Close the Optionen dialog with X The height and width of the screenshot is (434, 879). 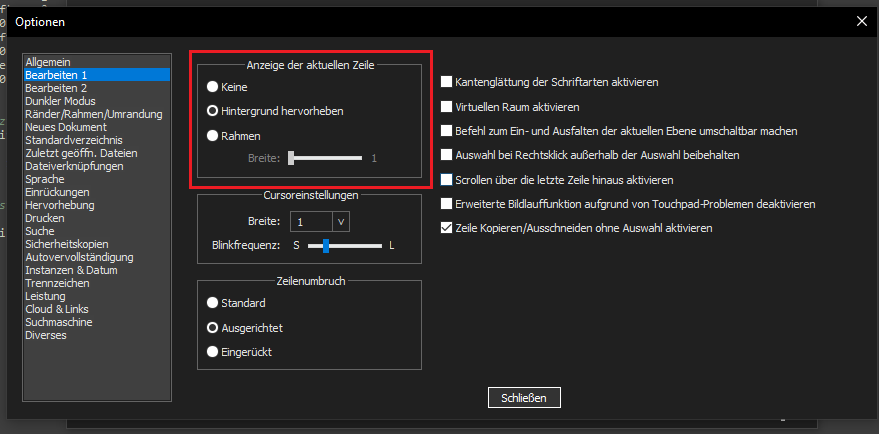point(862,22)
